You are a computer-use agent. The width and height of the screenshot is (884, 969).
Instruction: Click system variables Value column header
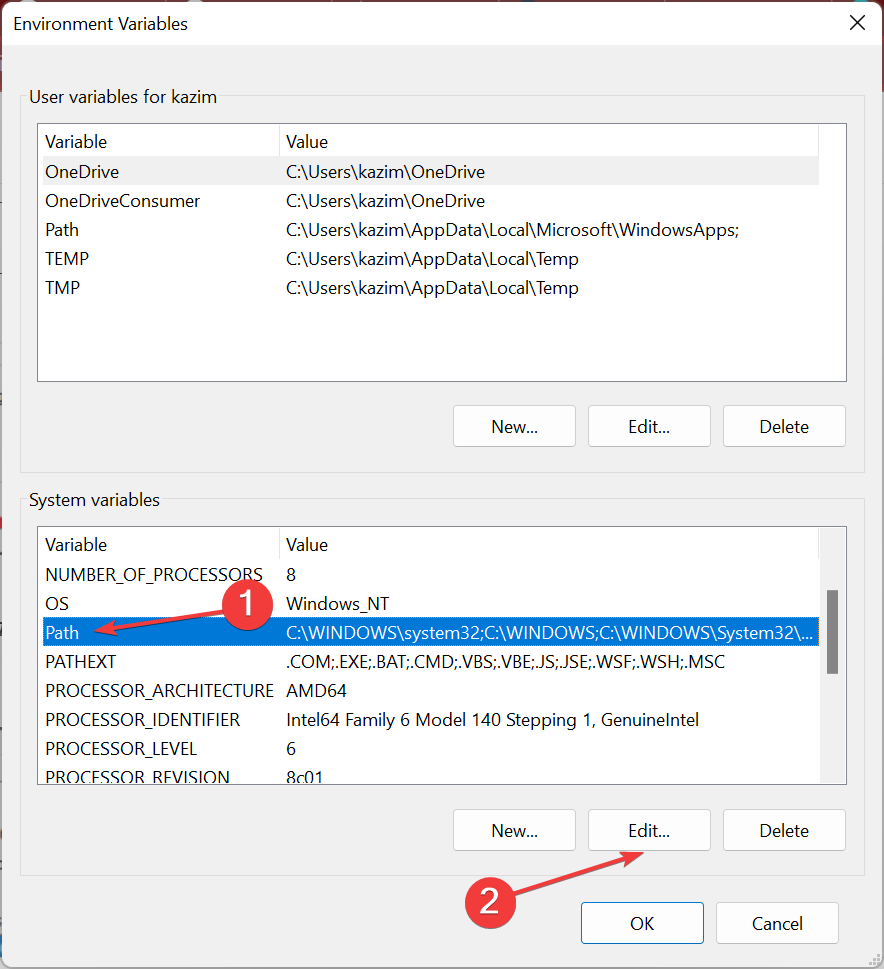click(549, 544)
